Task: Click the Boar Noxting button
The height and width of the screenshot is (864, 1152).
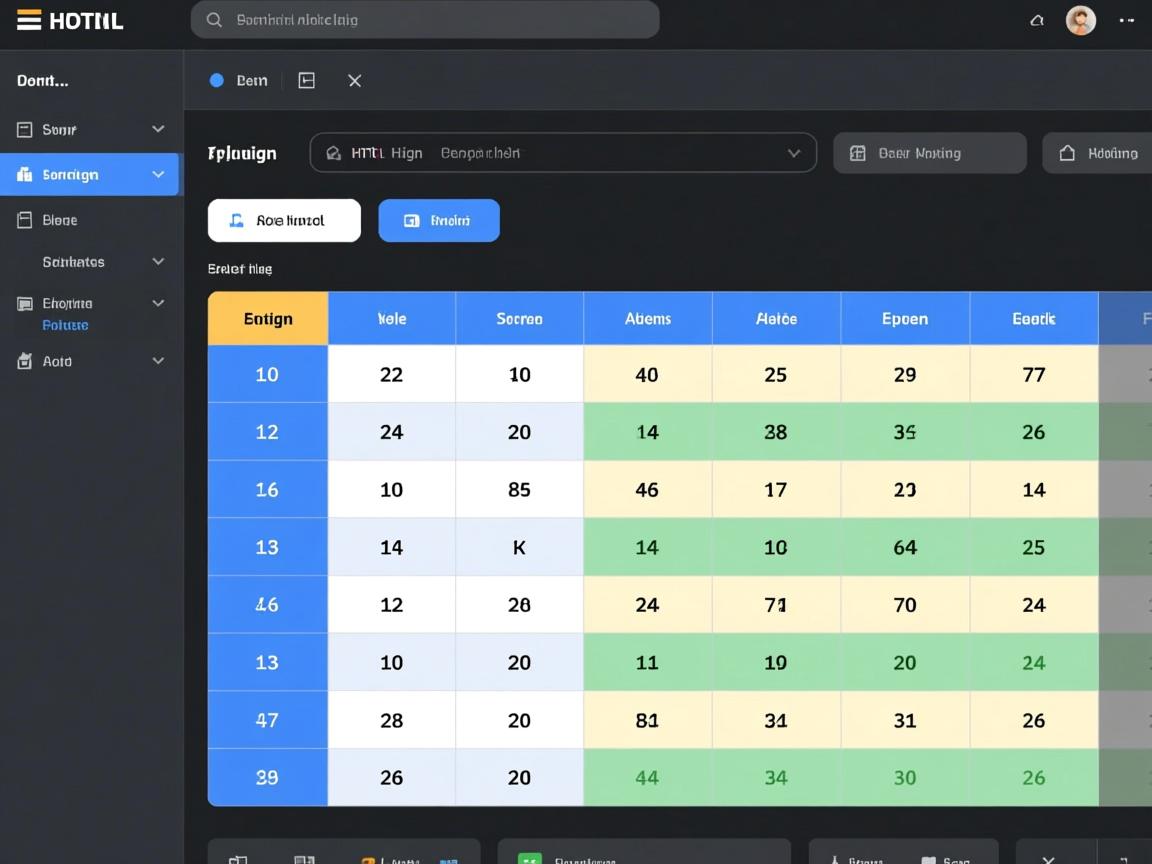Action: pyautogui.click(x=929, y=153)
